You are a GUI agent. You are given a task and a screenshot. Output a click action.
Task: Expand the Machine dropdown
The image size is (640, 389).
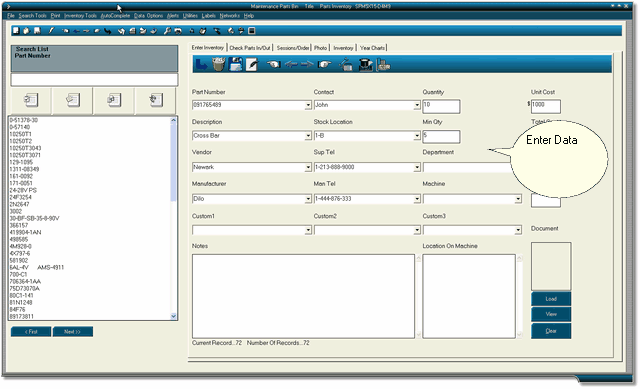click(518, 199)
